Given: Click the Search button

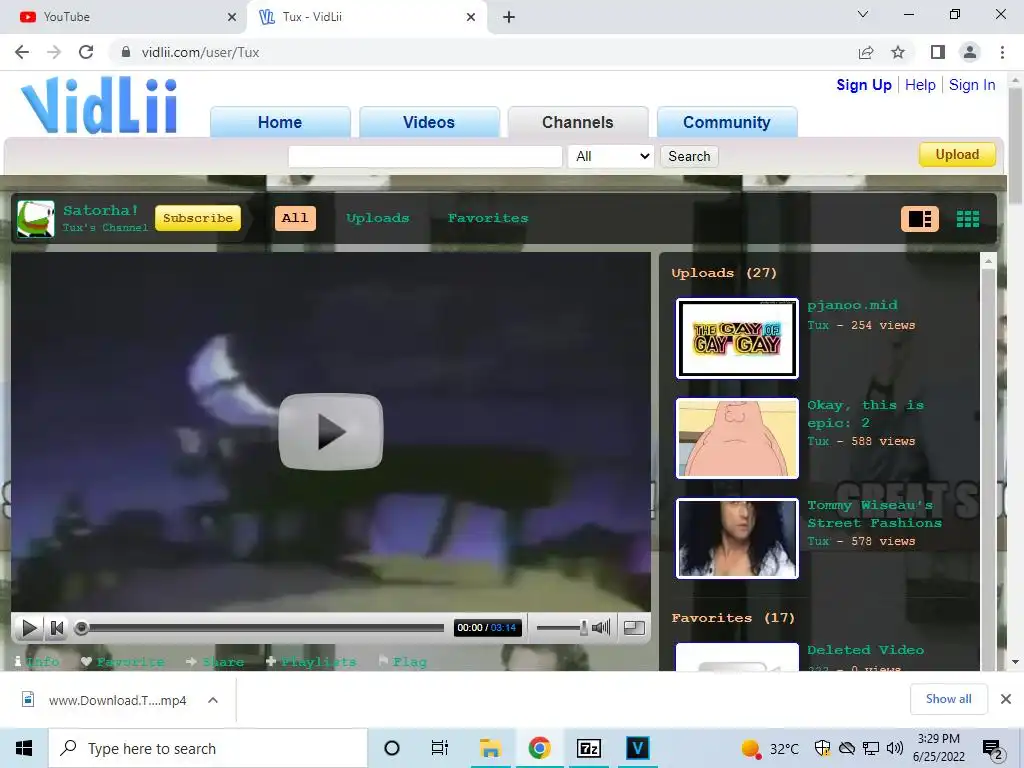Looking at the screenshot, I should click(689, 156).
